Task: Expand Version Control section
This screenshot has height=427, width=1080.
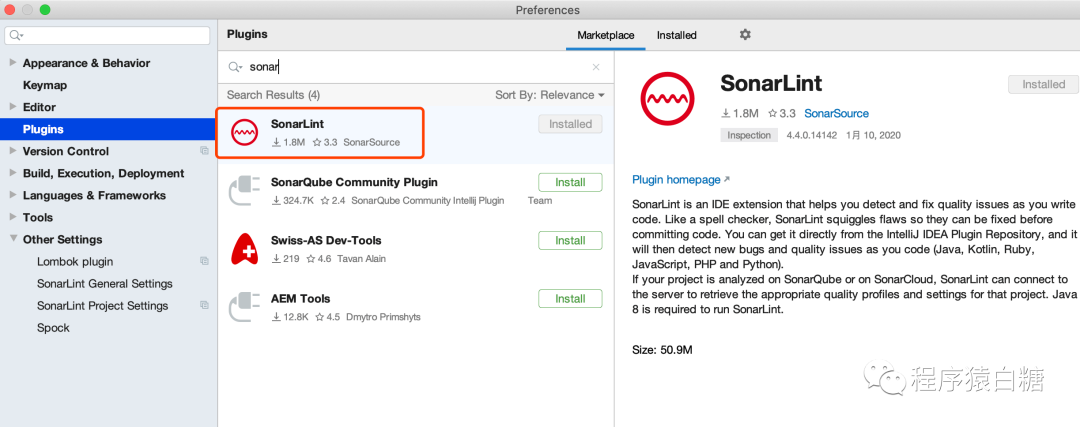Action: pos(13,151)
